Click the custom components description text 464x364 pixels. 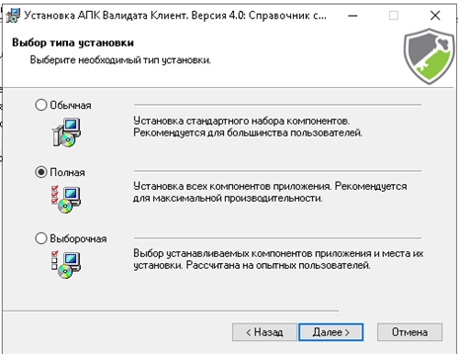tap(278, 259)
